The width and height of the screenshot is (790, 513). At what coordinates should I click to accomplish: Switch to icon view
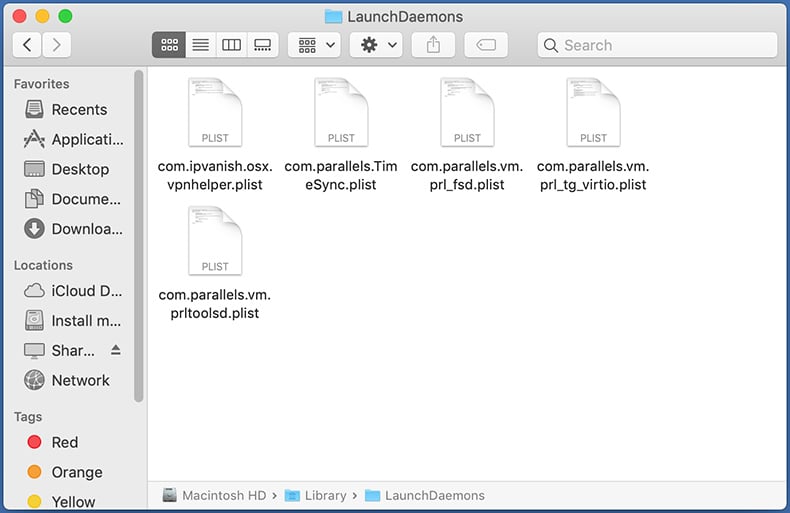pyautogui.click(x=169, y=45)
